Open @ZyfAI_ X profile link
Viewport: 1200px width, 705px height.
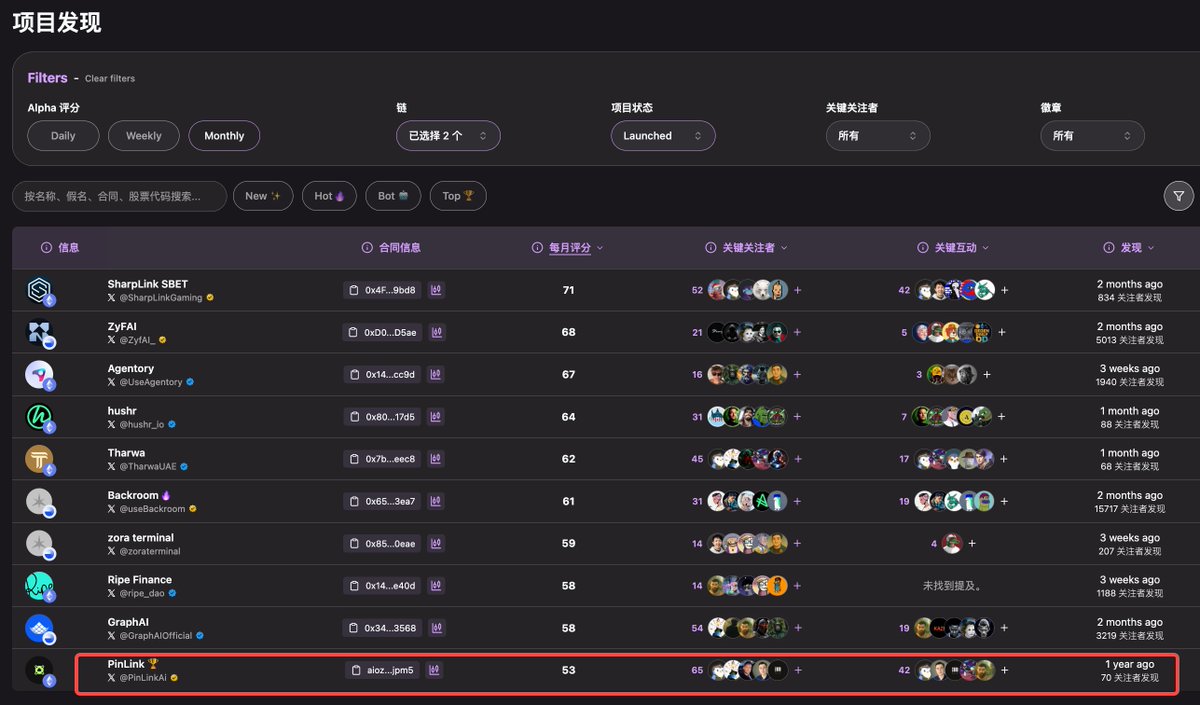point(137,340)
